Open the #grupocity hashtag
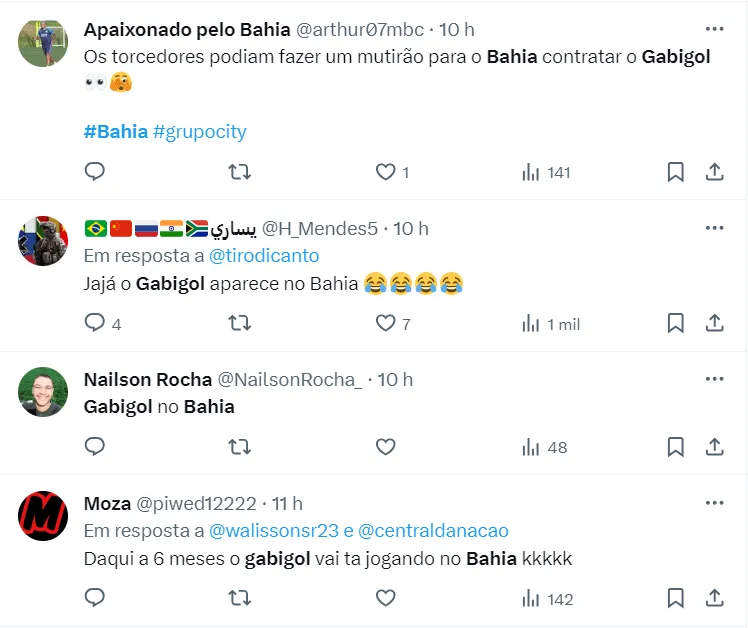Viewport: 748px width, 628px height. (200, 132)
